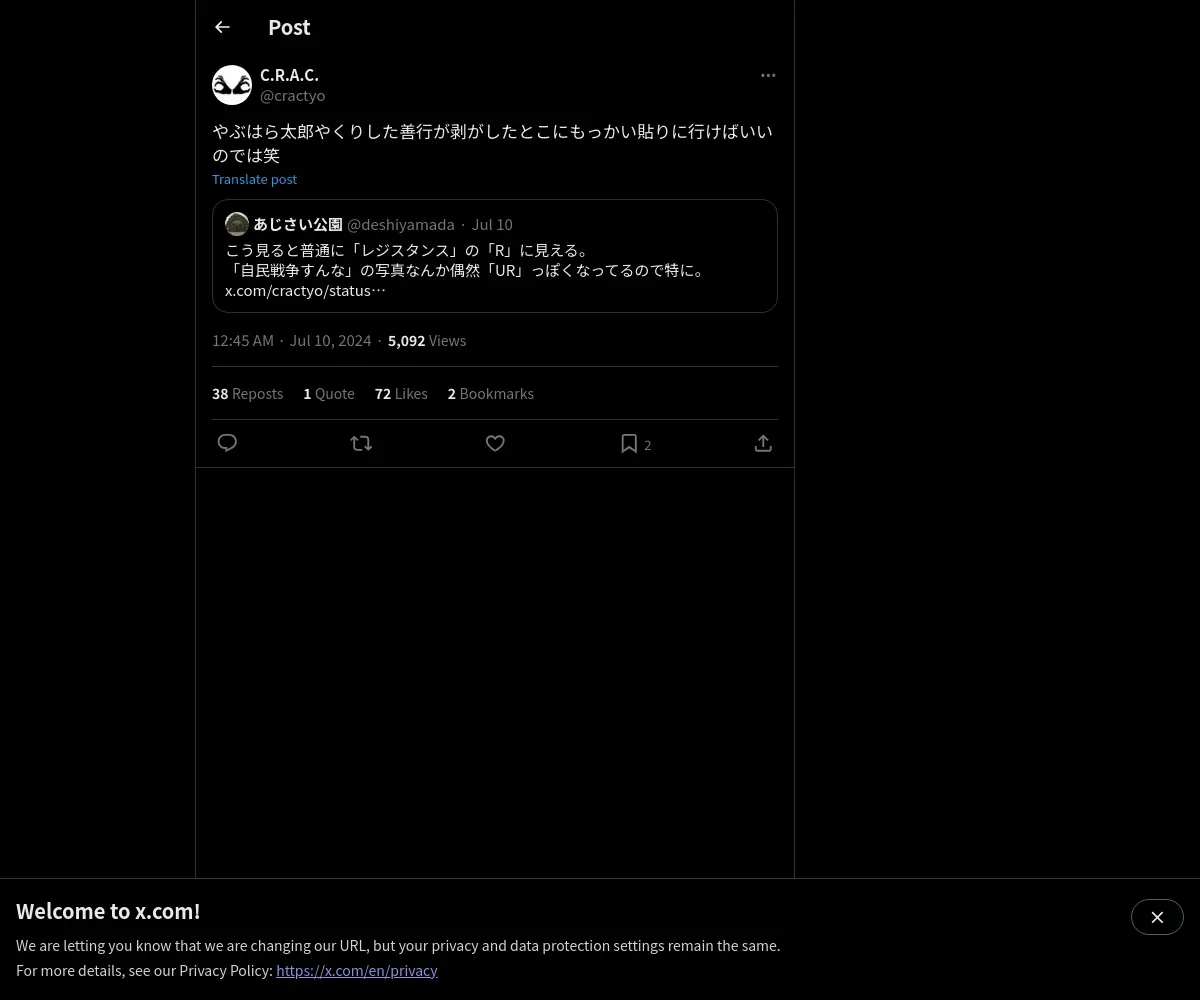Screen dimensions: 1200x1000
Task: Open the @cractyo handle
Action: [292, 96]
